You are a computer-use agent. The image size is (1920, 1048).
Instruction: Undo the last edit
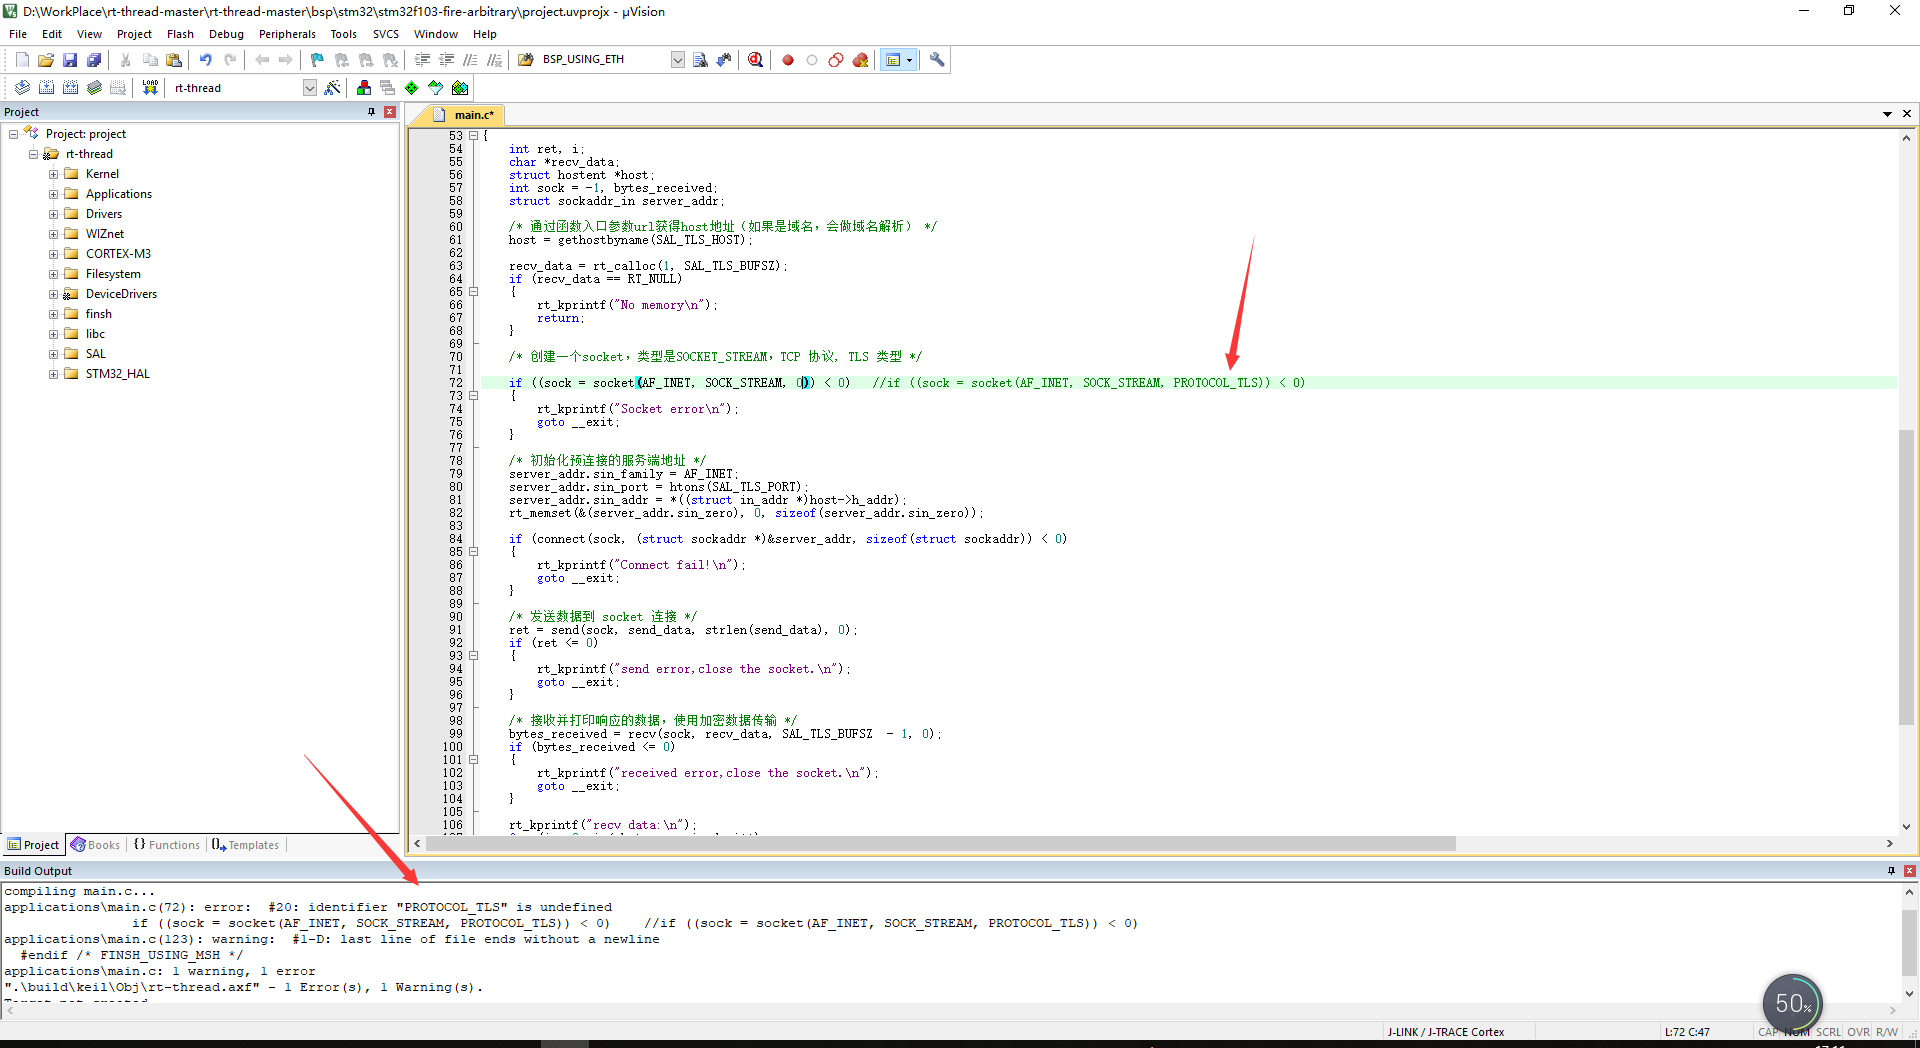pyautogui.click(x=205, y=59)
